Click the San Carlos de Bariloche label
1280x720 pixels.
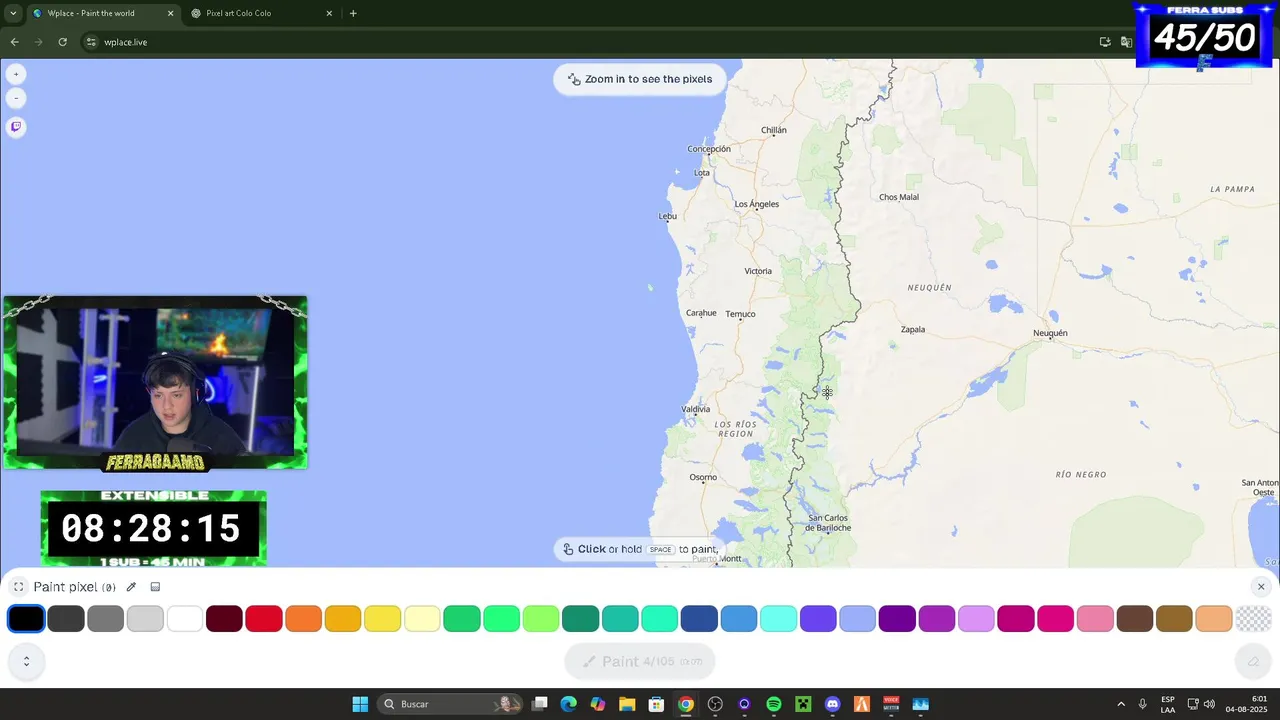[830, 523]
